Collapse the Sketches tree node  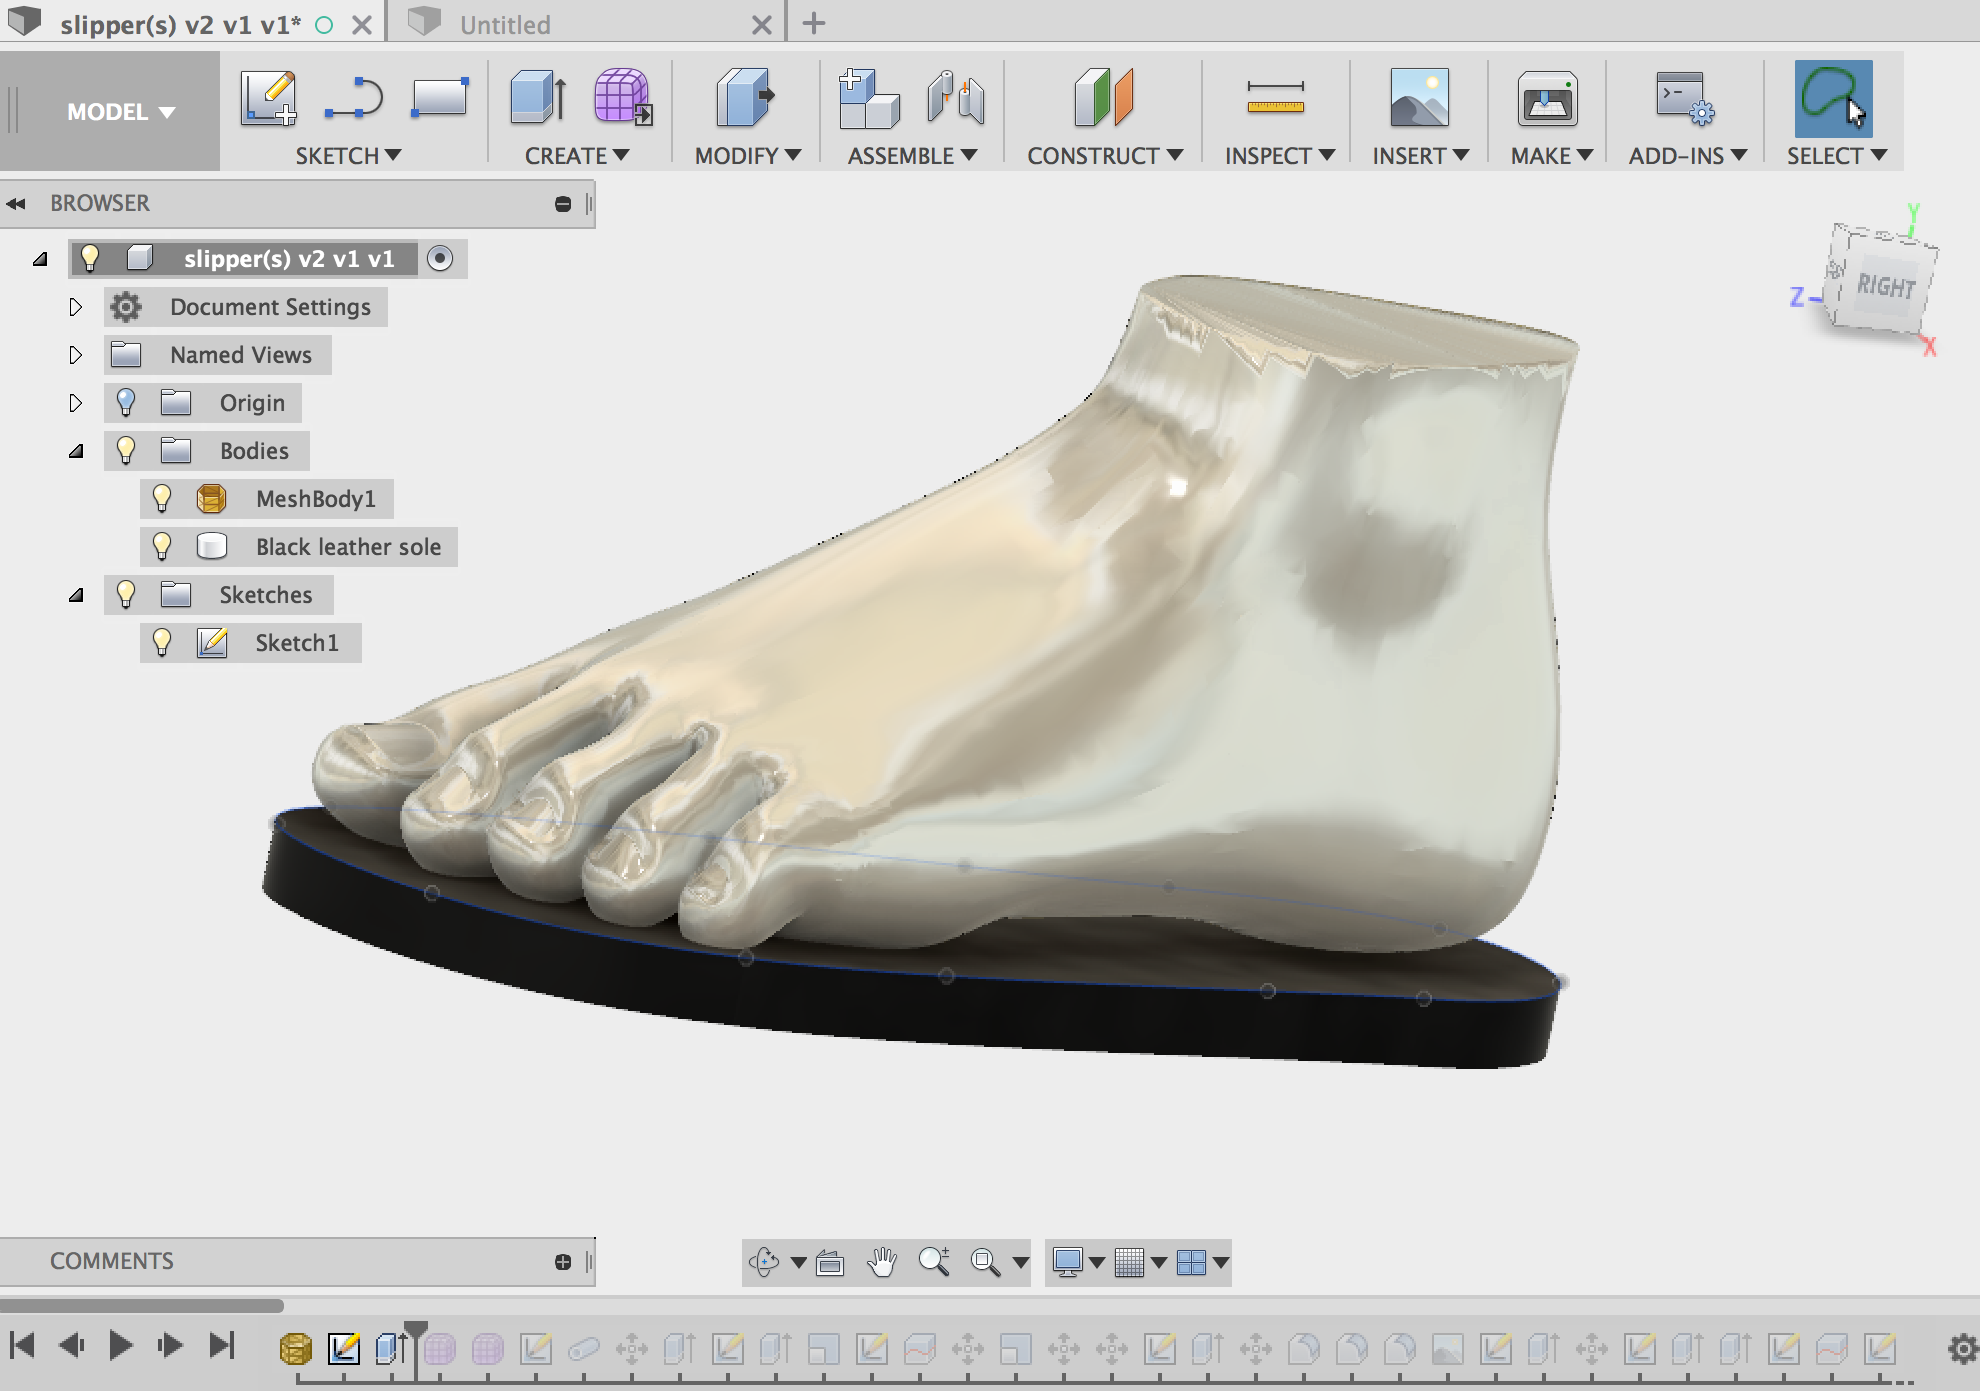pyautogui.click(x=76, y=595)
